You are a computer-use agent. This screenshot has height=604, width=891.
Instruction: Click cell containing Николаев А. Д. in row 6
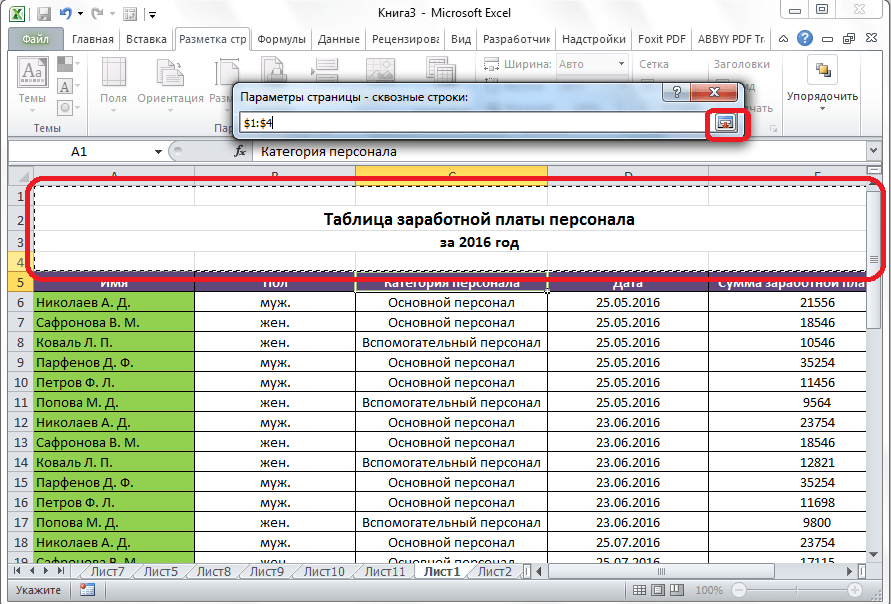[113, 301]
